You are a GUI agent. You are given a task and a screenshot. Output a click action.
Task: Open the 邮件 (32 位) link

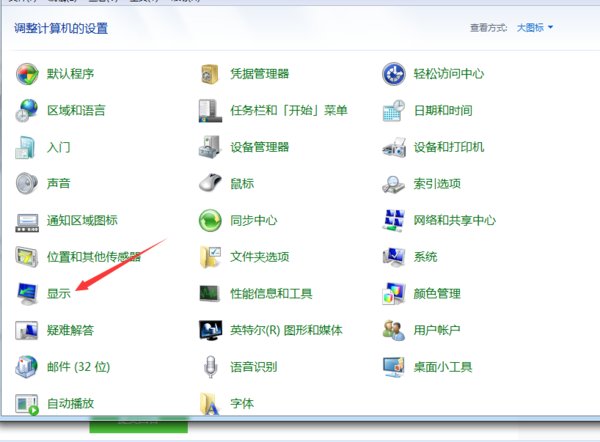coord(78,367)
